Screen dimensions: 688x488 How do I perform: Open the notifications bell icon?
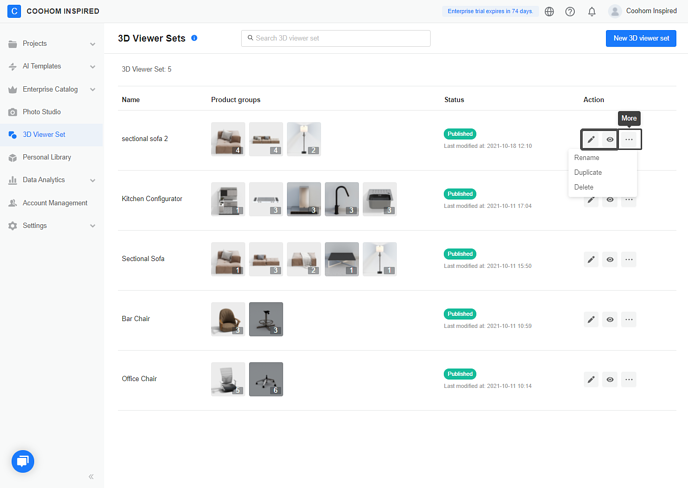coord(592,12)
